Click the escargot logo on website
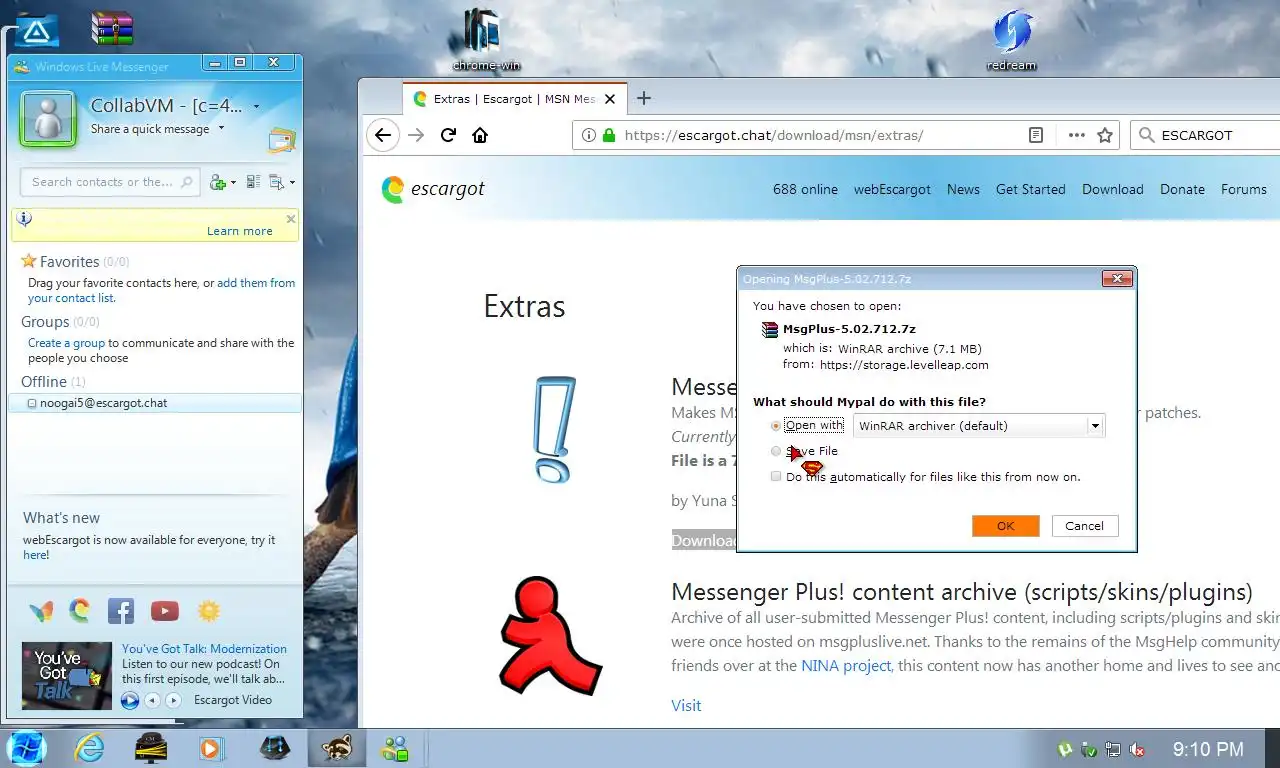This screenshot has width=1280, height=768. click(433, 189)
